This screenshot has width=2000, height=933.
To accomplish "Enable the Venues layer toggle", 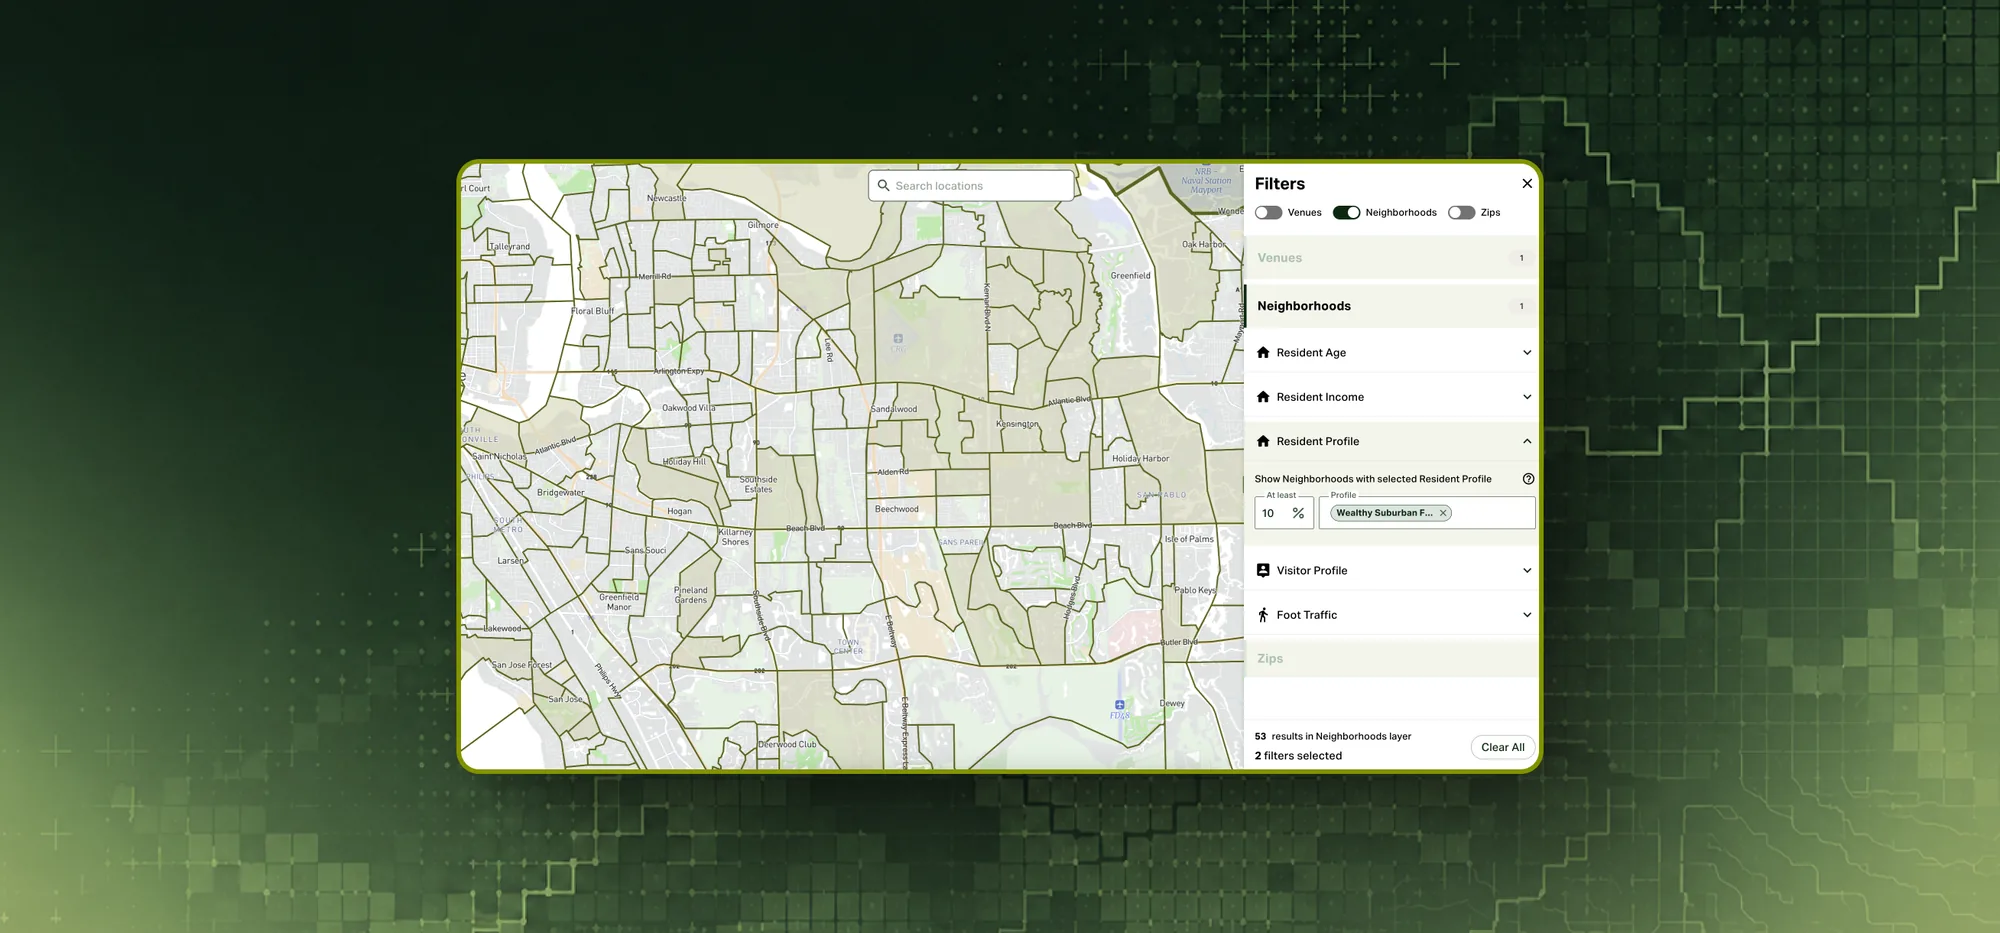I will click(1268, 212).
